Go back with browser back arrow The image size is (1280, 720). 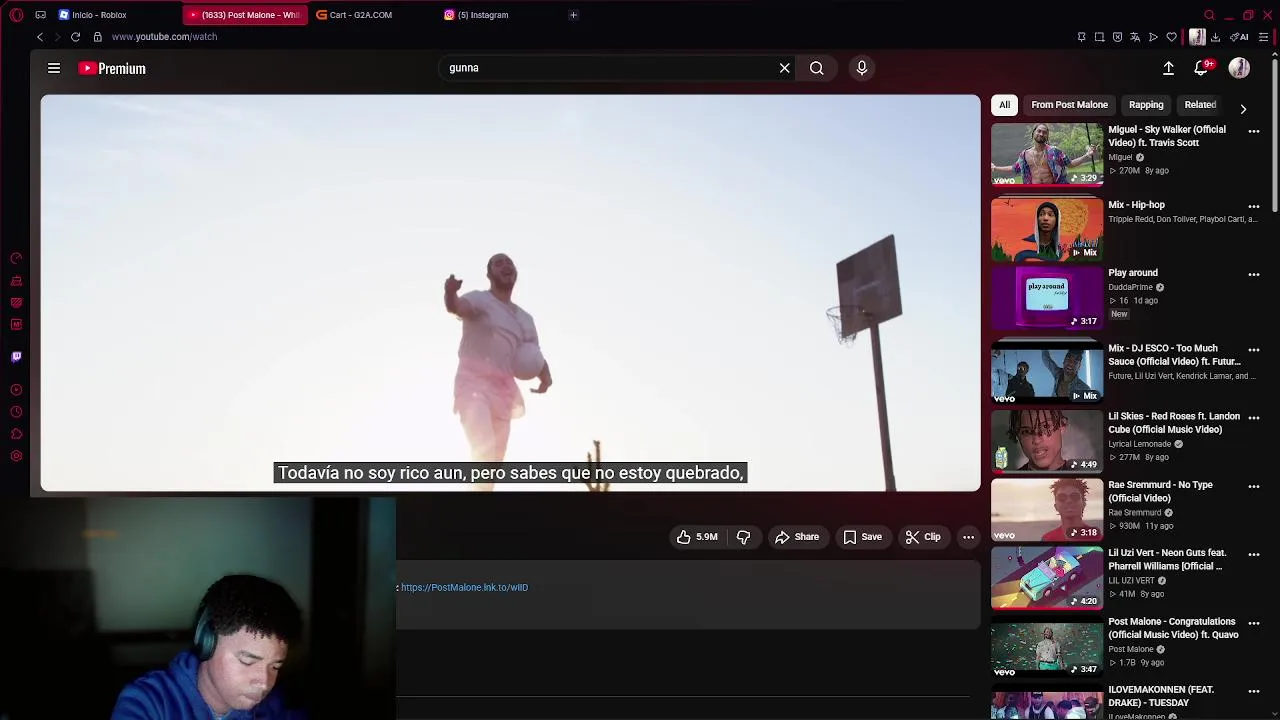click(40, 37)
